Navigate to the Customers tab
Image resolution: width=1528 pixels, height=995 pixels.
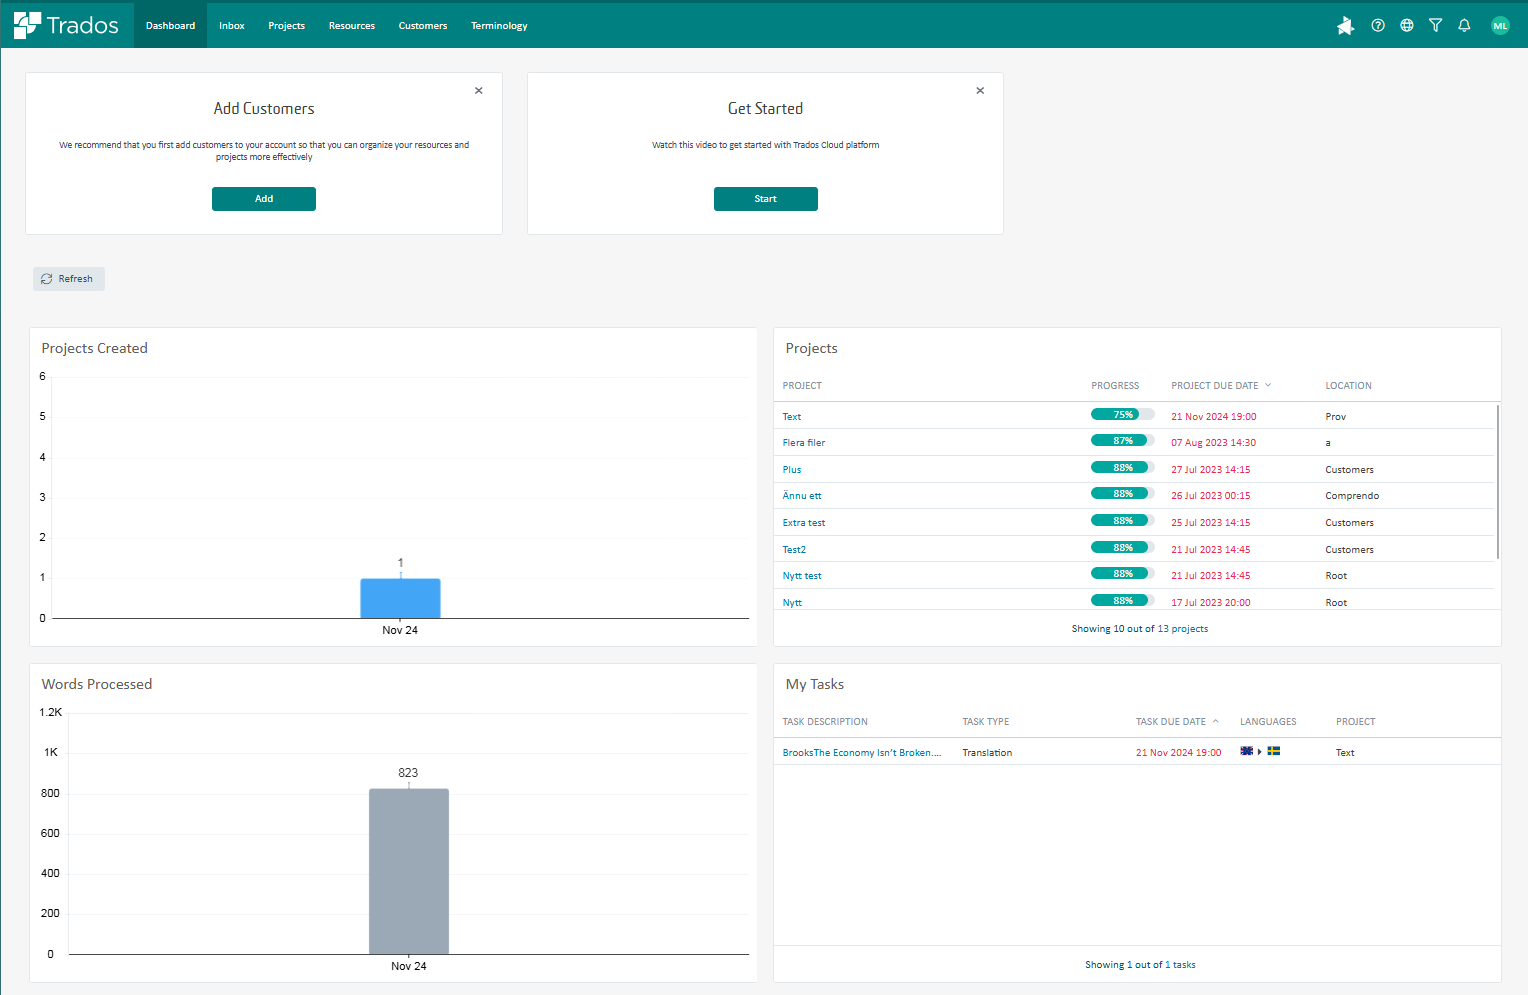pos(423,25)
